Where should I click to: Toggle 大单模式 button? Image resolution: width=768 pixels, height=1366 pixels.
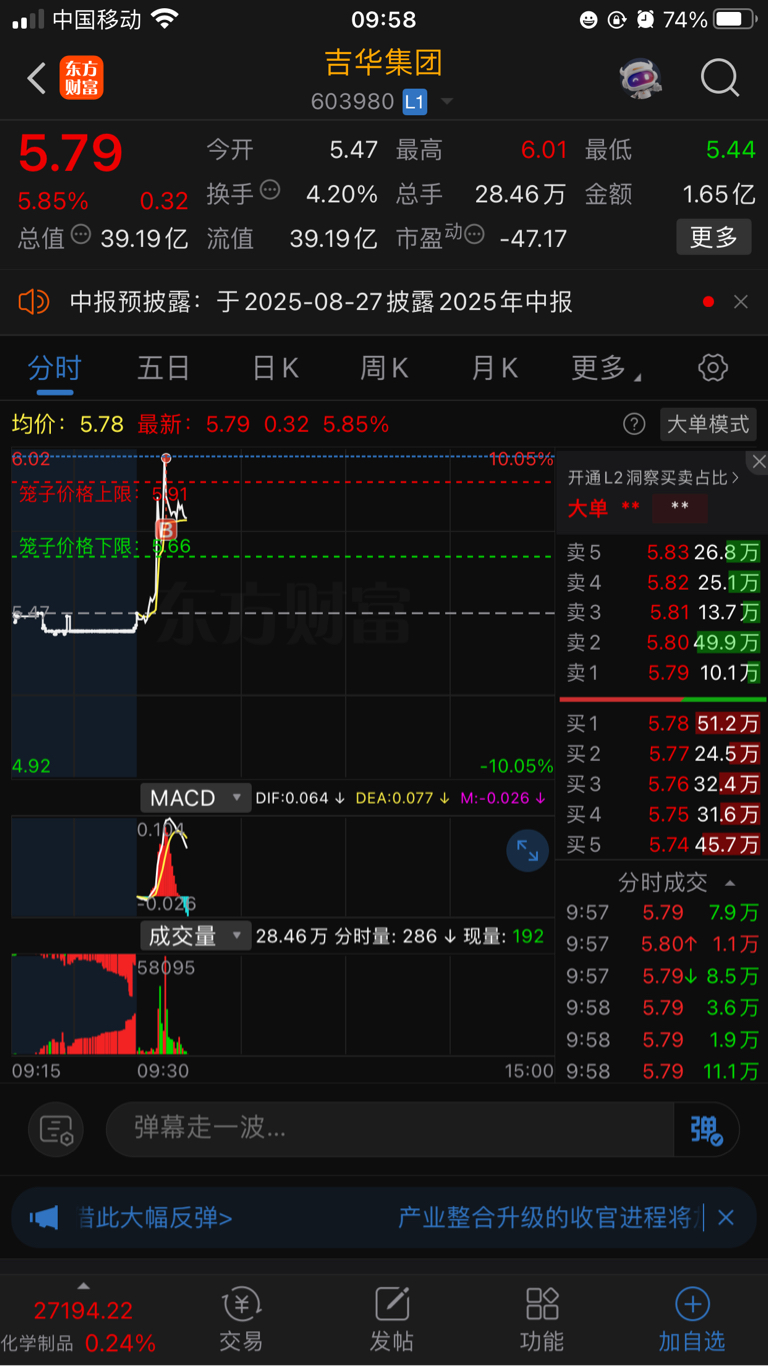click(x=708, y=424)
